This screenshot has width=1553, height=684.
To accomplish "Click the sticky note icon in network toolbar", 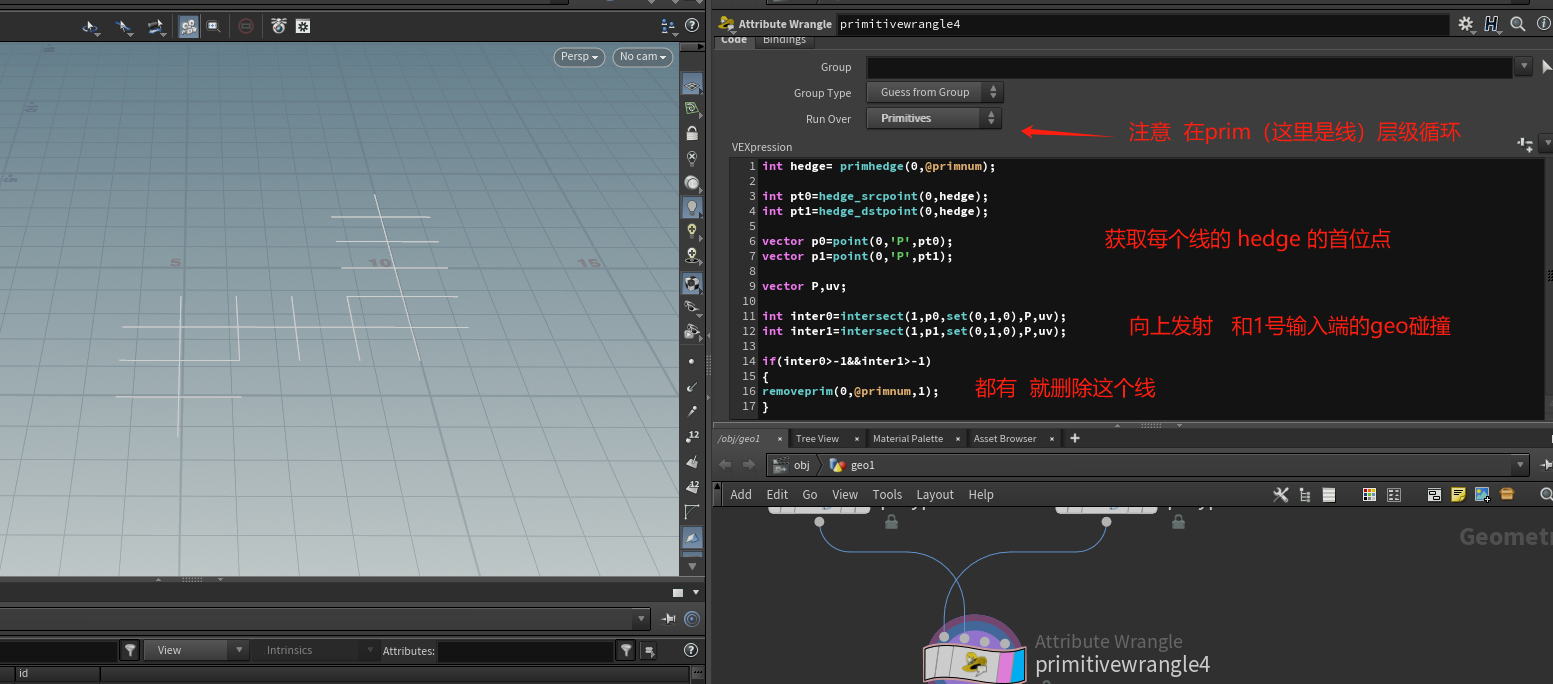I will coord(1458,494).
